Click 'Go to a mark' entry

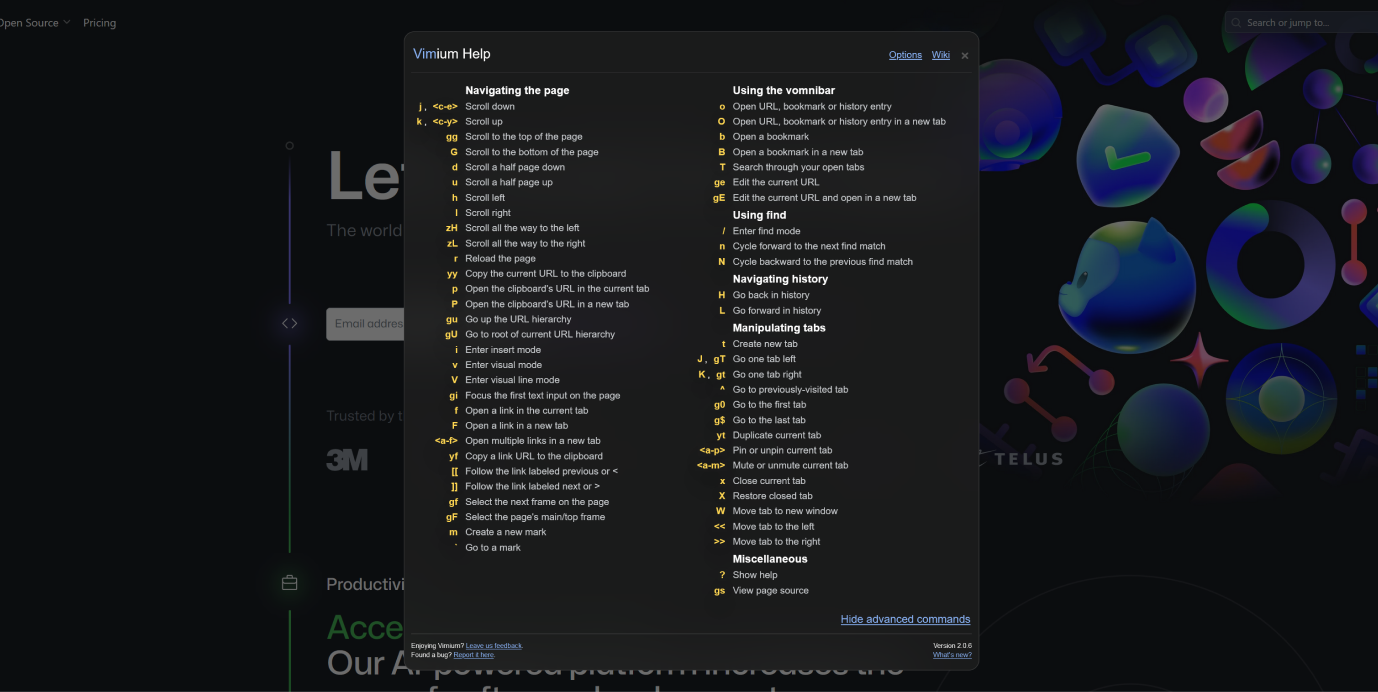point(493,548)
